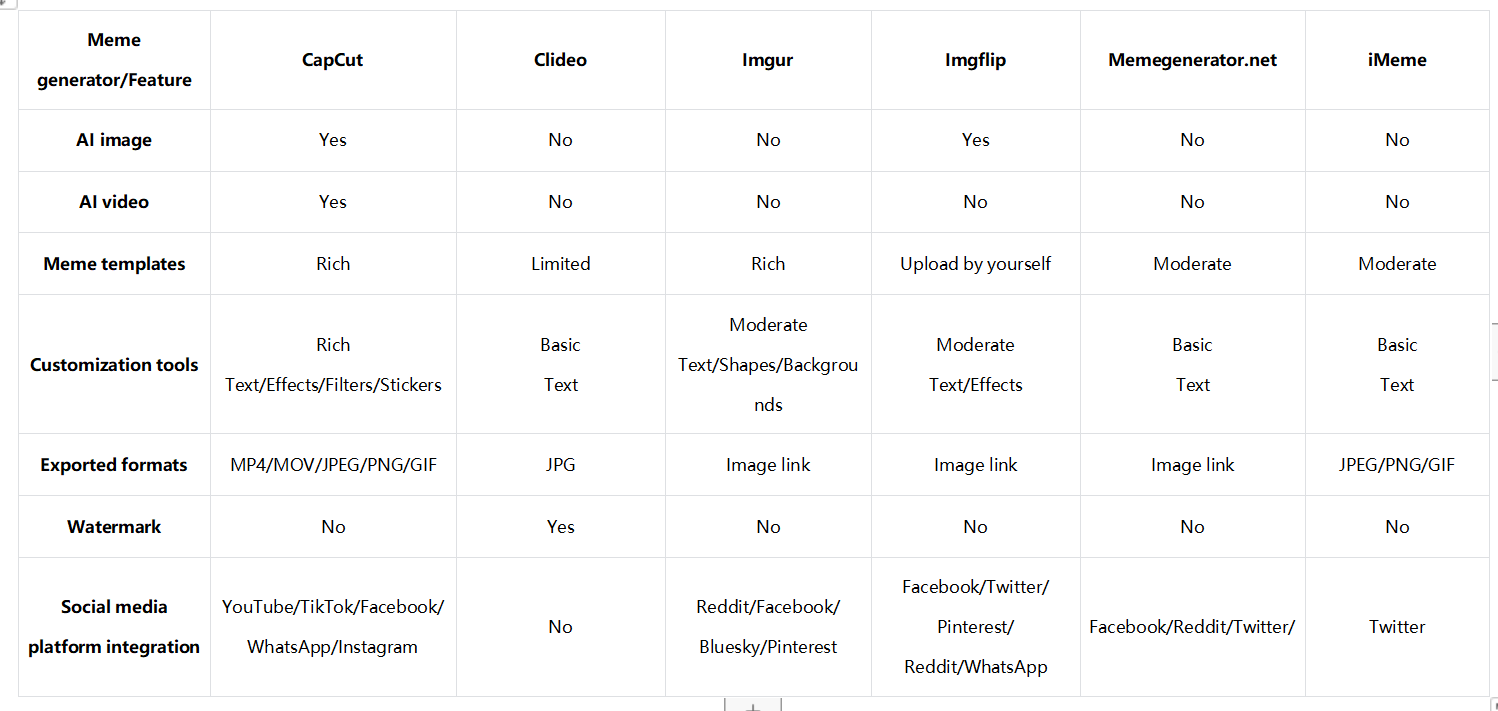Click the Meme templates row label

[114, 264]
